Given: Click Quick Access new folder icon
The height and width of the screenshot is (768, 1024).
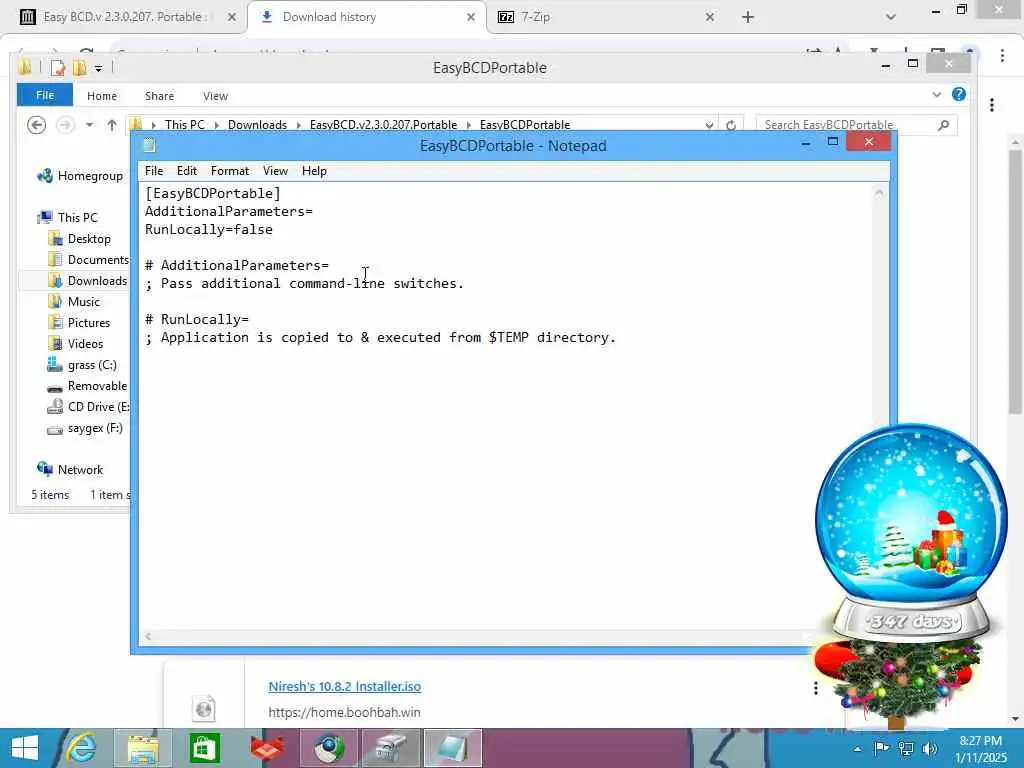Looking at the screenshot, I should tap(79, 67).
